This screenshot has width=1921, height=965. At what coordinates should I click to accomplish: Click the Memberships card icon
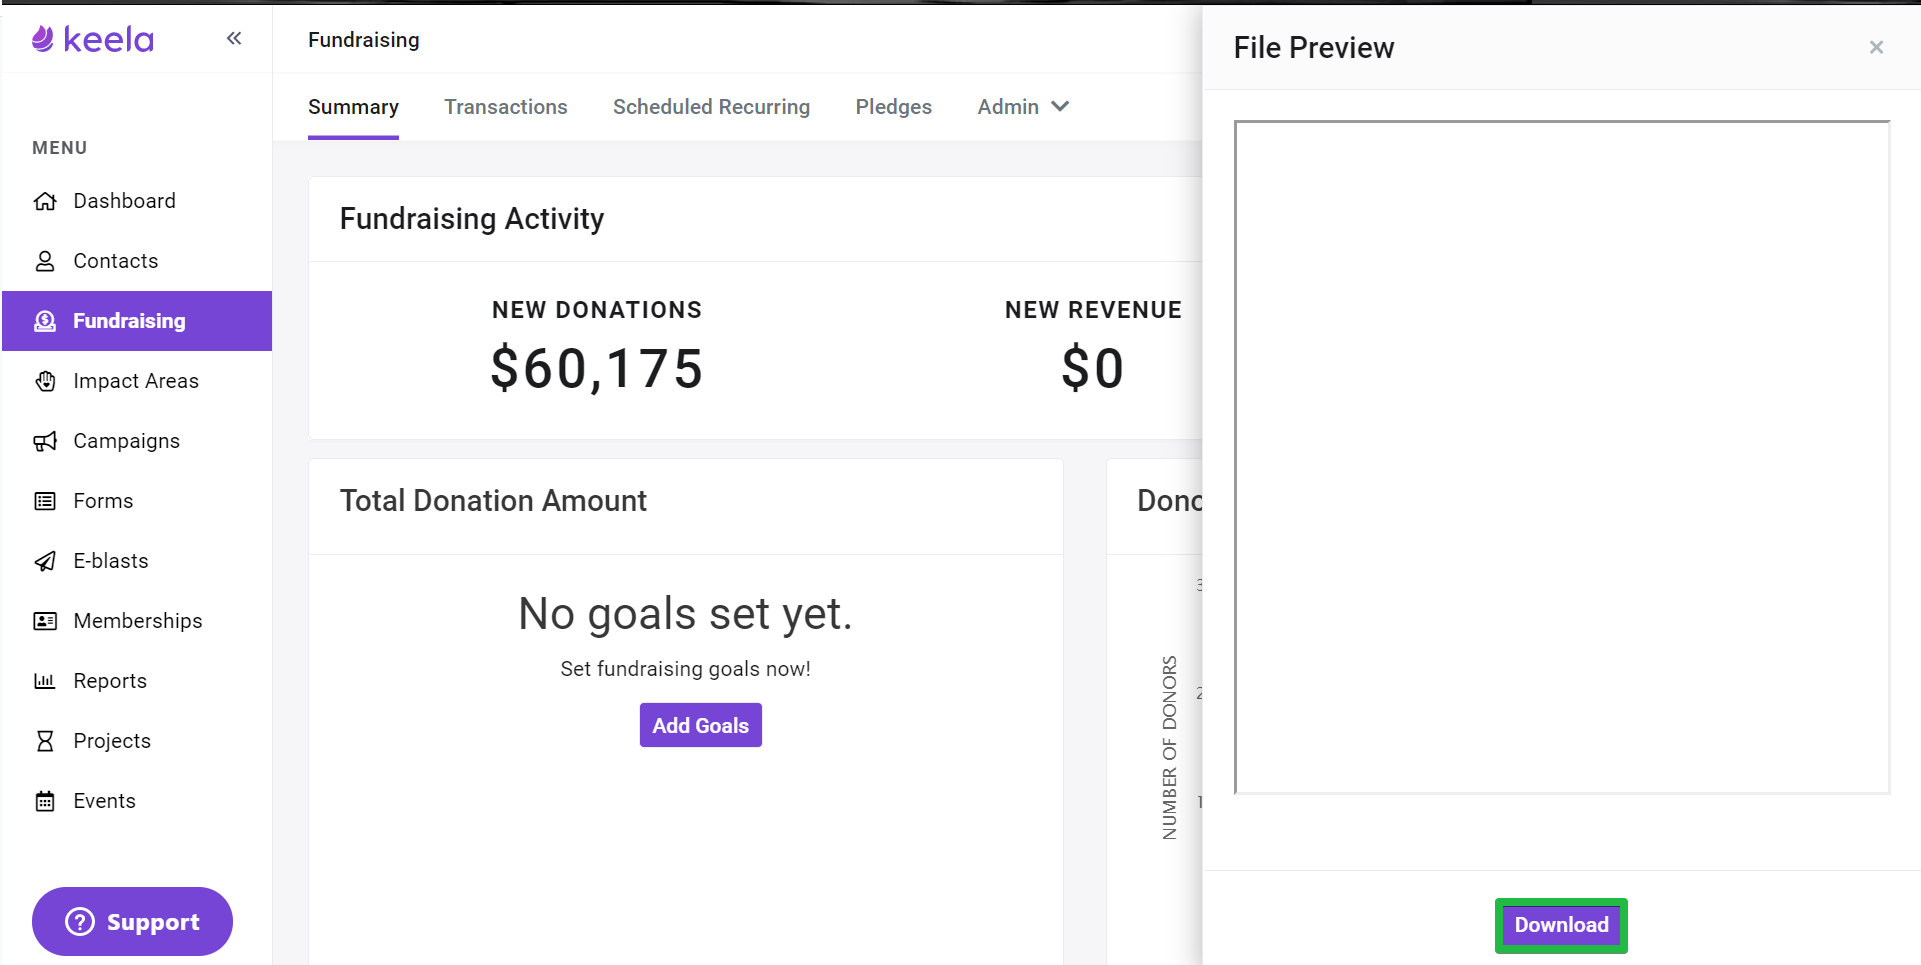[45, 621]
